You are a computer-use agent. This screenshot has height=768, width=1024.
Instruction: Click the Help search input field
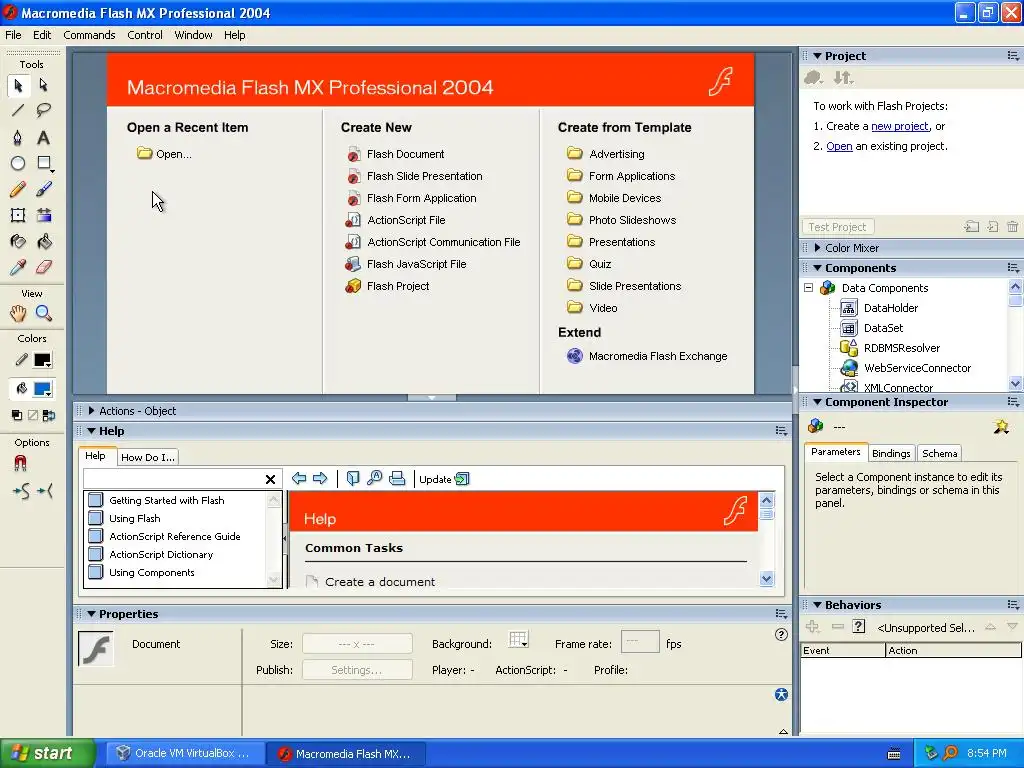[173, 479]
